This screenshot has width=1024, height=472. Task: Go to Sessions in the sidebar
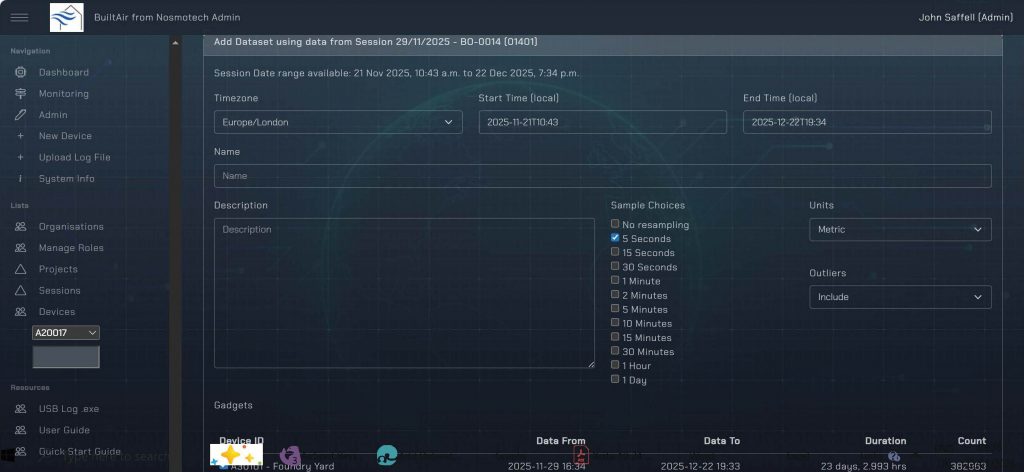pyautogui.click(x=59, y=291)
